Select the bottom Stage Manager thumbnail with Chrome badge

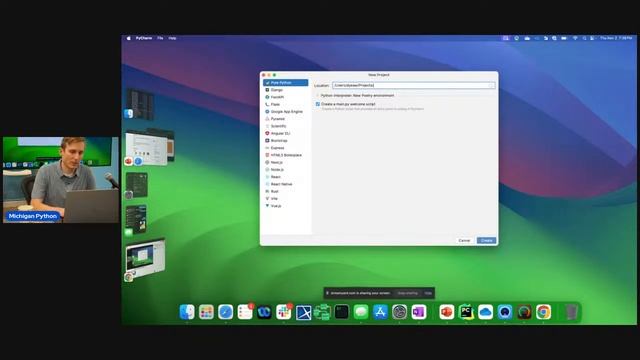pyautogui.click(x=145, y=258)
